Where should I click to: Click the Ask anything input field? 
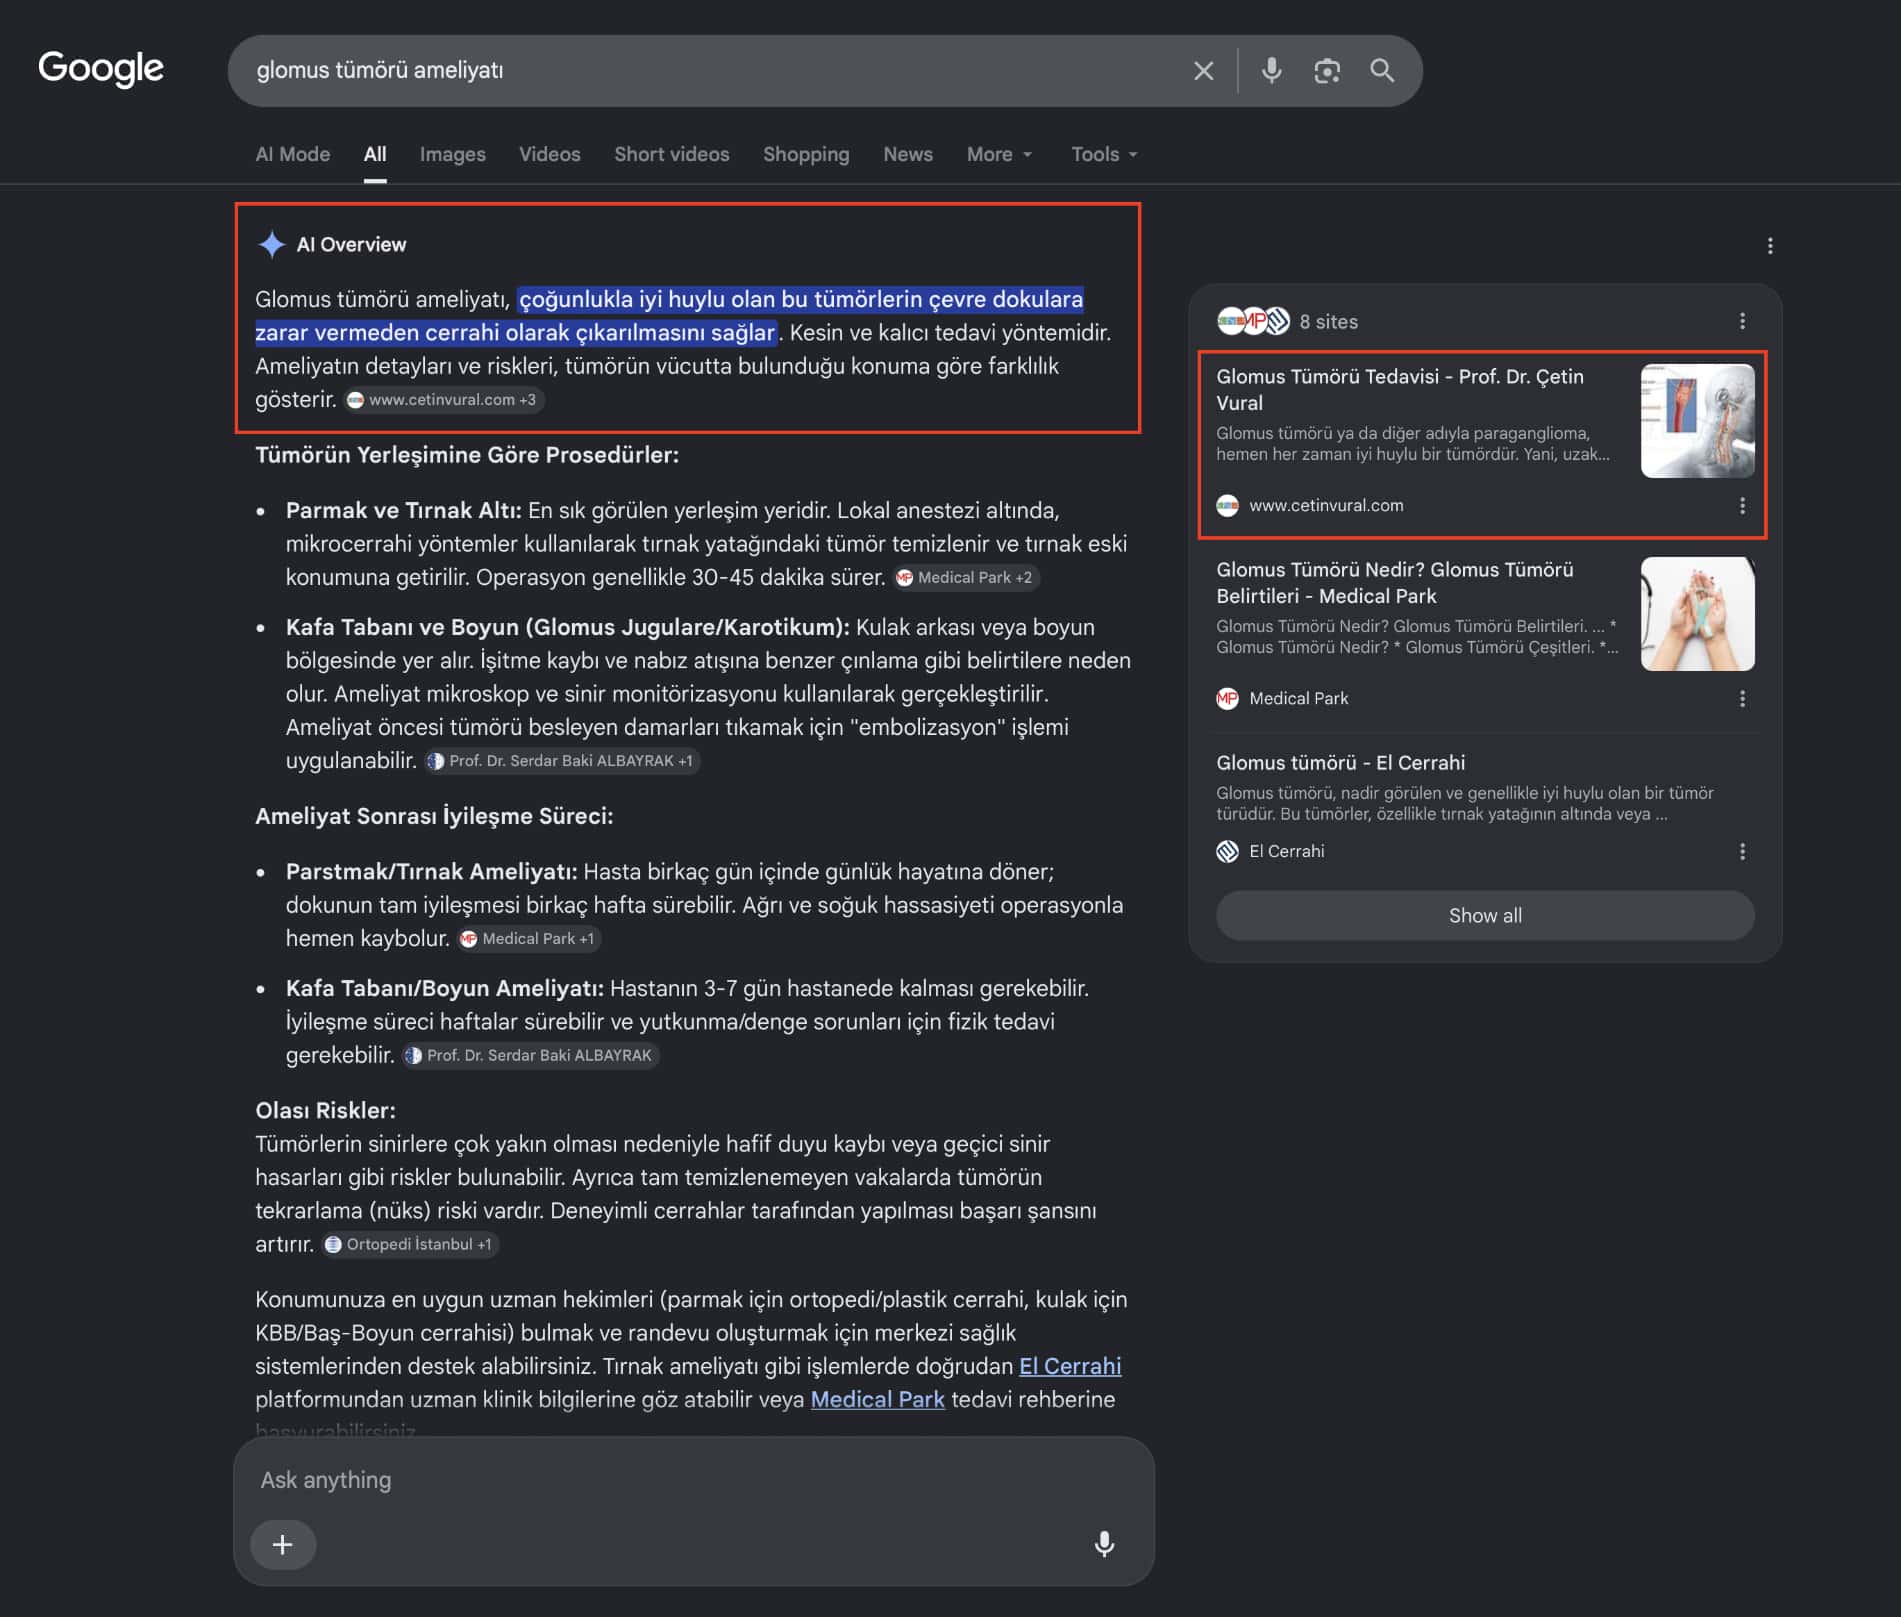point(693,1480)
